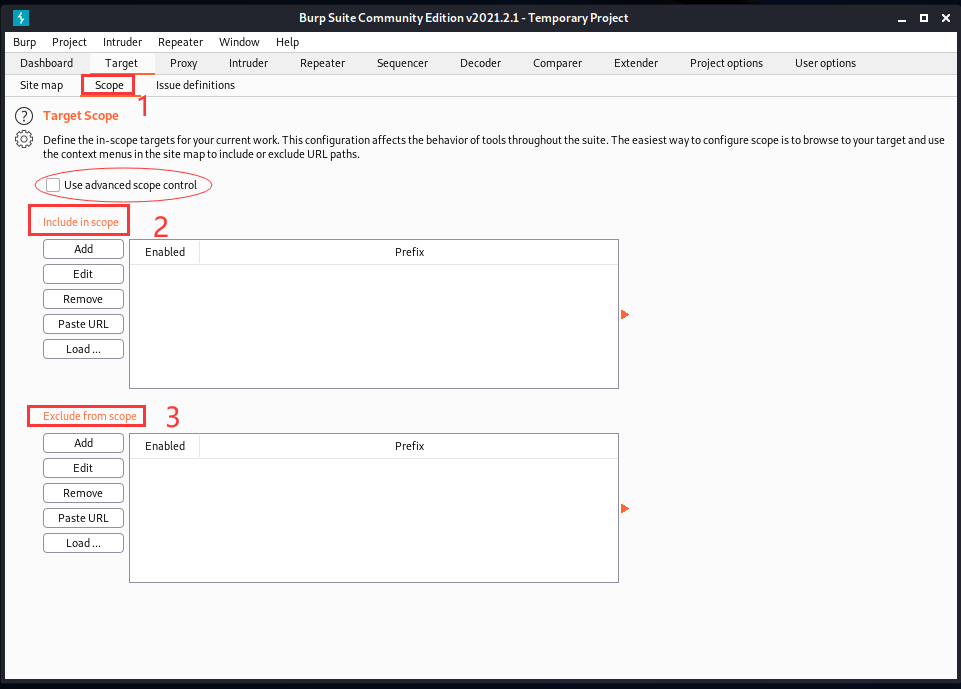The height and width of the screenshot is (689, 961).
Task: Click orange arrow beside Include in scope table
Action: tap(625, 314)
